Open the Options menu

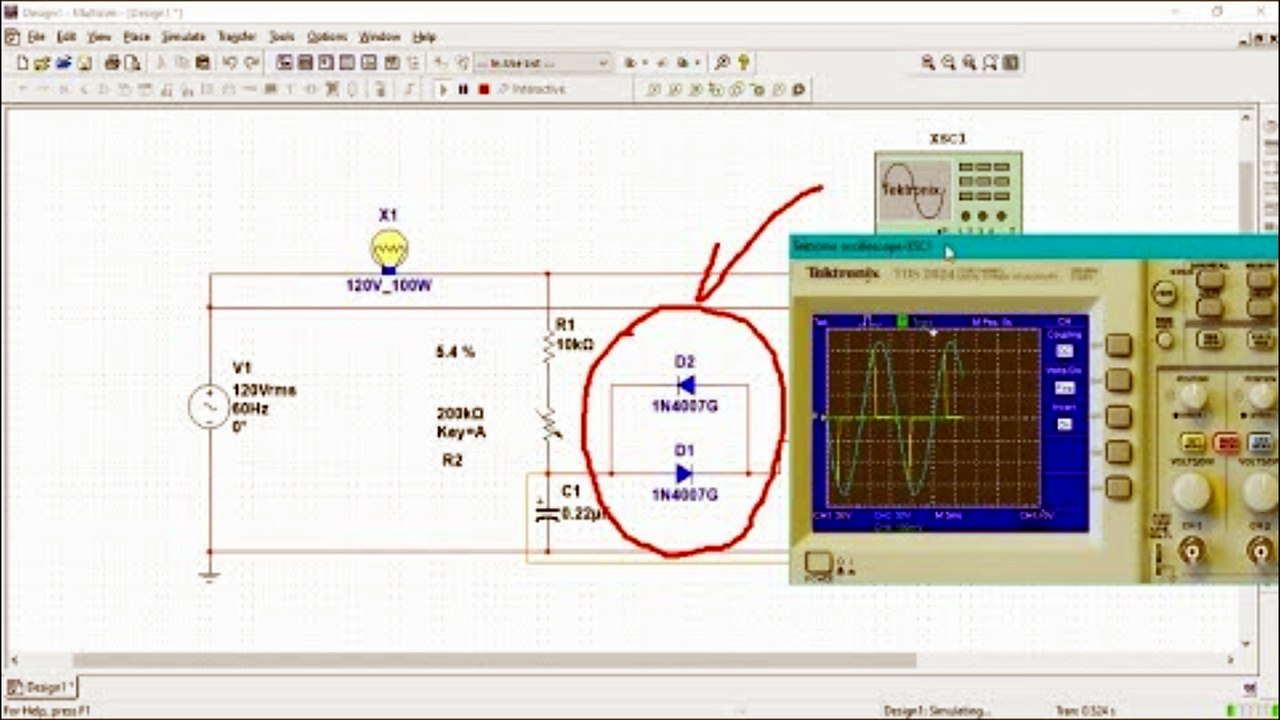tap(326, 37)
